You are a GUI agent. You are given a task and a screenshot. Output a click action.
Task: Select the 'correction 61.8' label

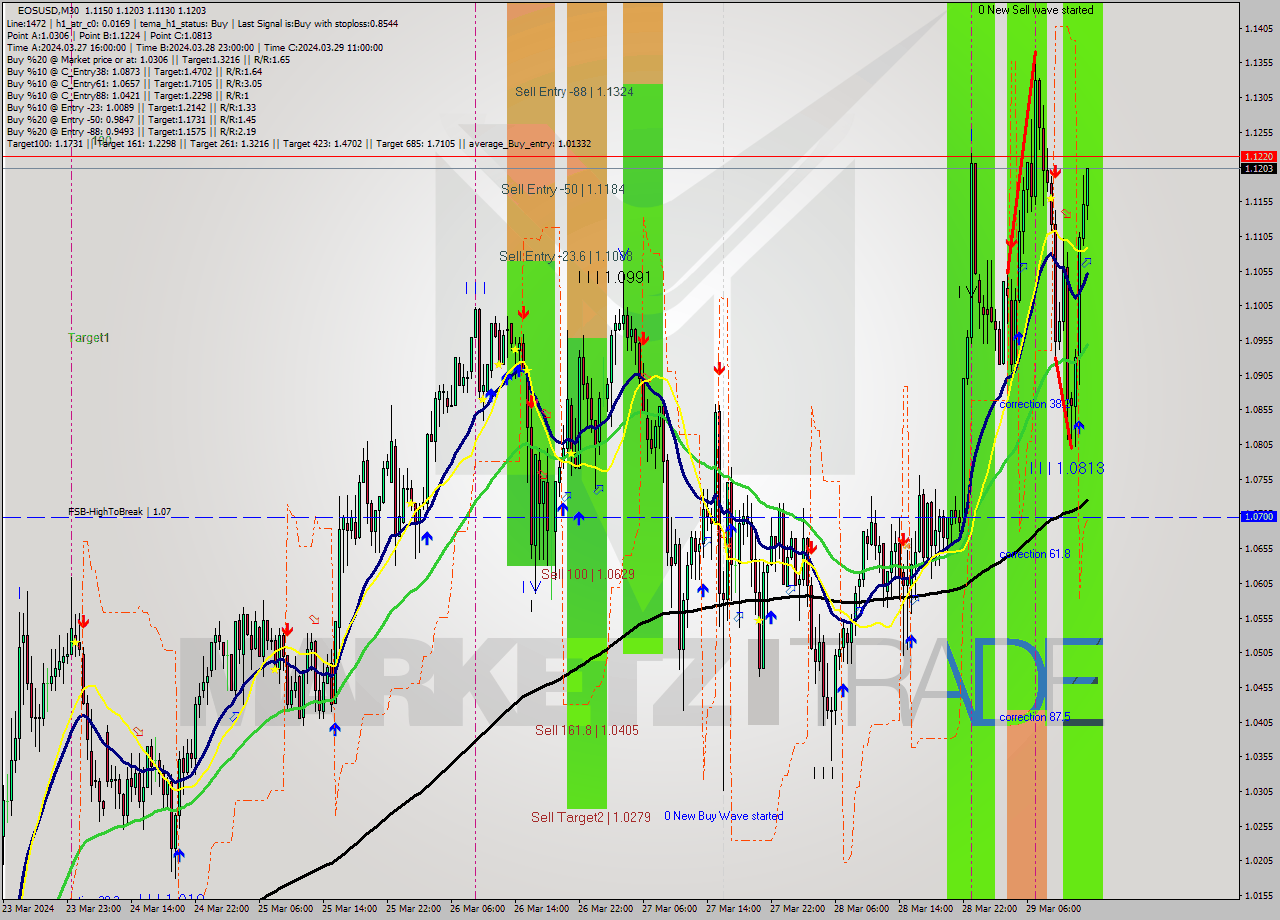pos(1035,554)
